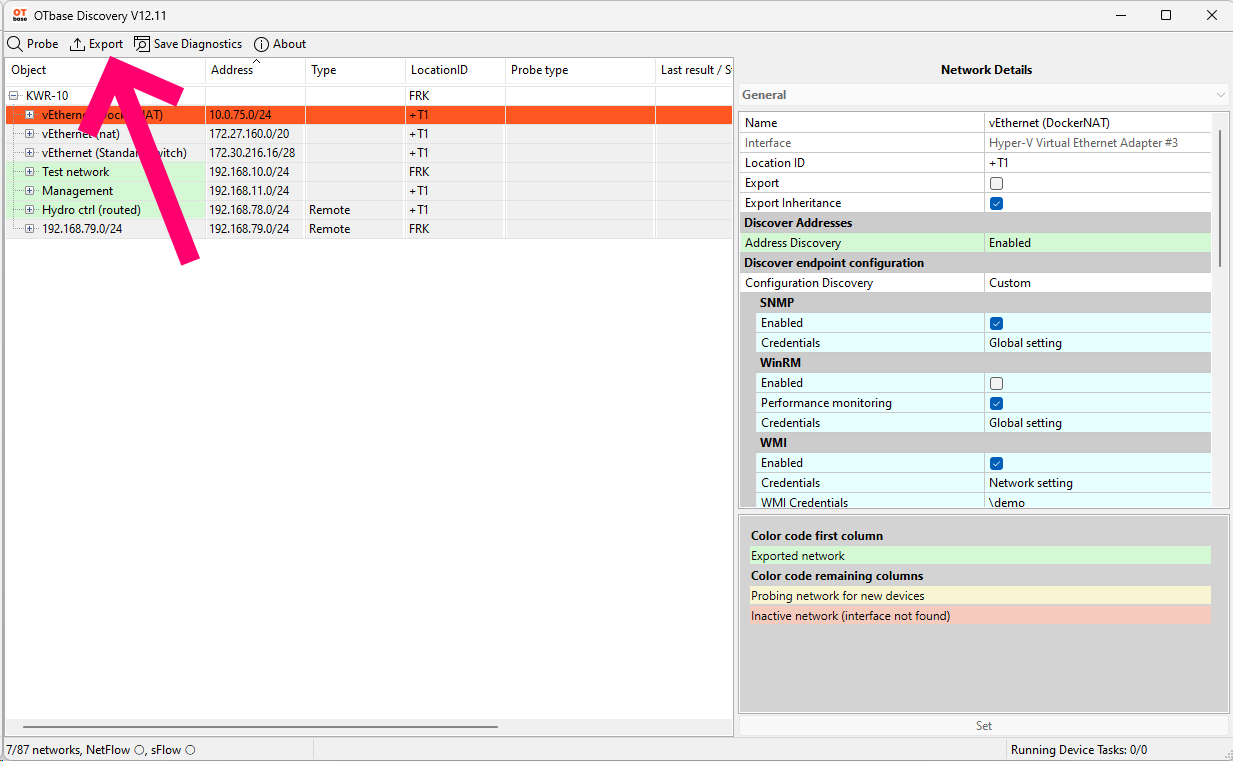Click the Set button
1233x761 pixels.
pos(984,726)
